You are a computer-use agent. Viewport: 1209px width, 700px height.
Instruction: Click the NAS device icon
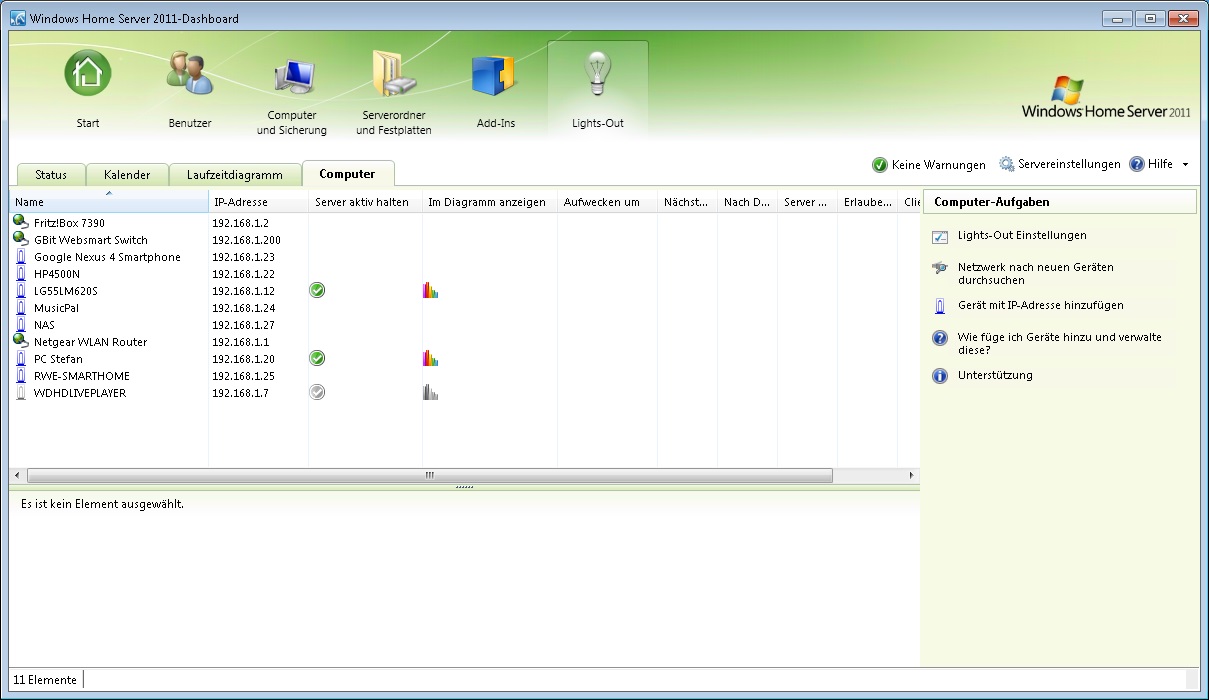(21, 324)
